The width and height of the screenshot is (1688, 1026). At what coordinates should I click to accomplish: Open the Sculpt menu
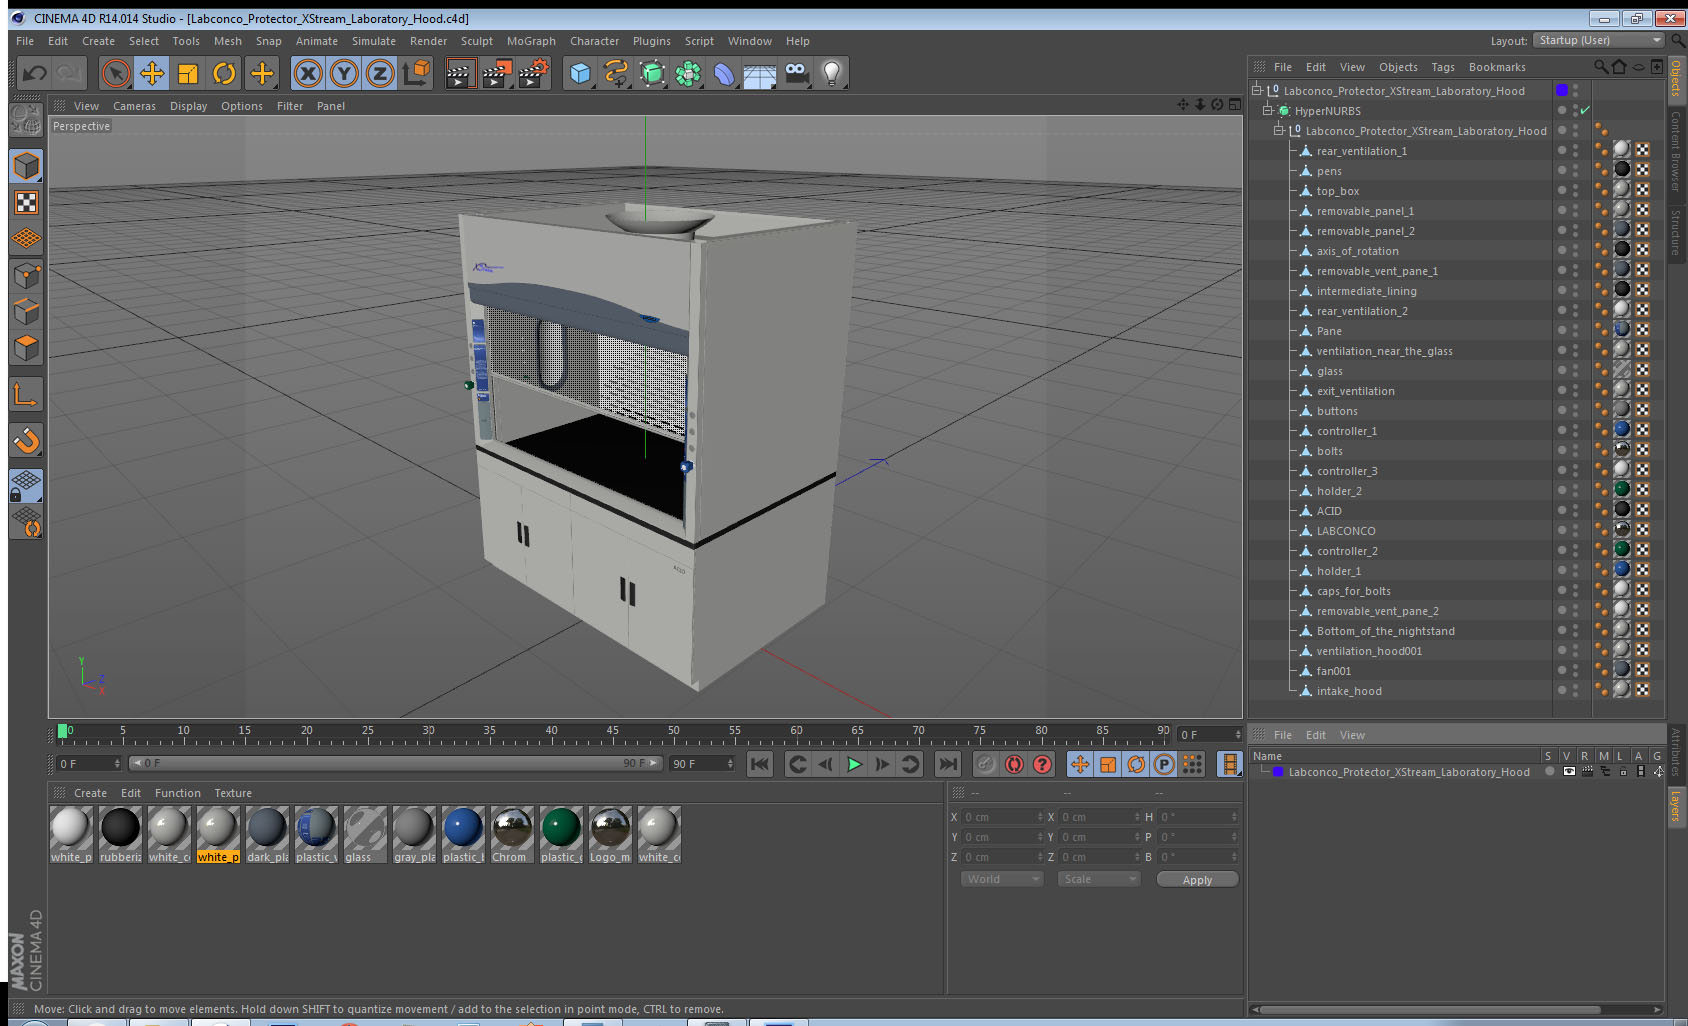click(477, 41)
